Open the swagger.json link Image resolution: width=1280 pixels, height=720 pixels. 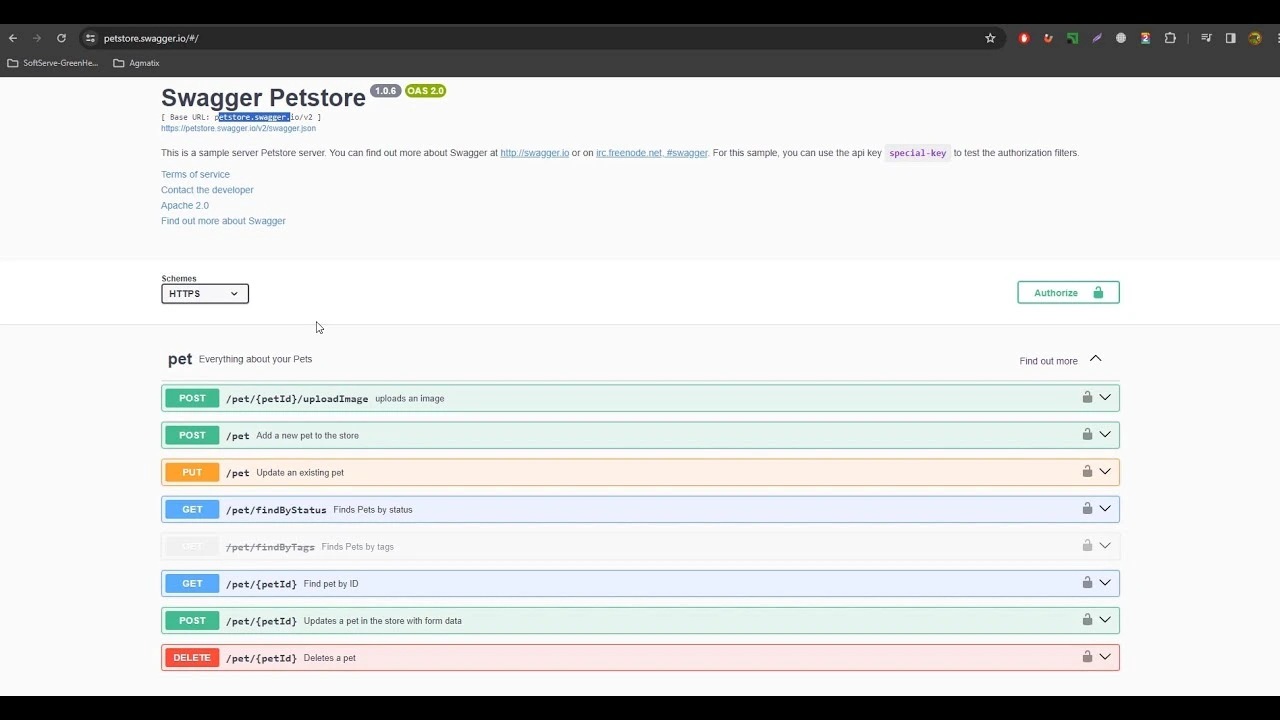(x=238, y=128)
